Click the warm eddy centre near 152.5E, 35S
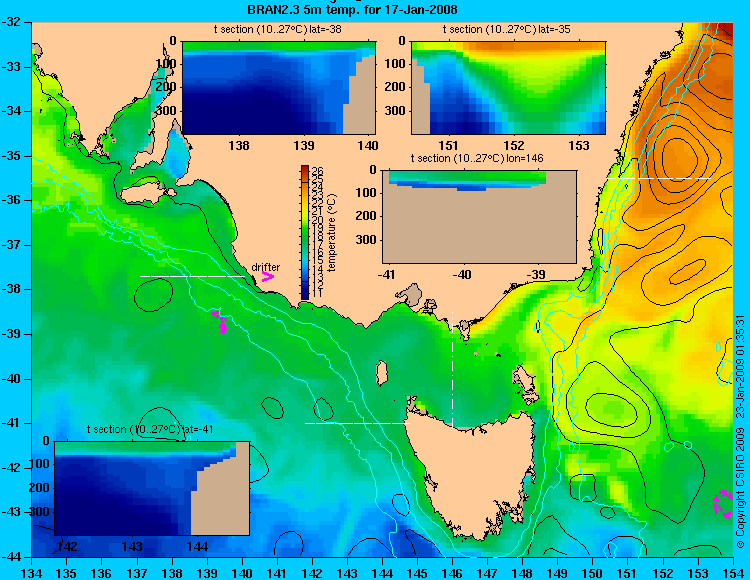This screenshot has width=750, height=580. click(677, 158)
